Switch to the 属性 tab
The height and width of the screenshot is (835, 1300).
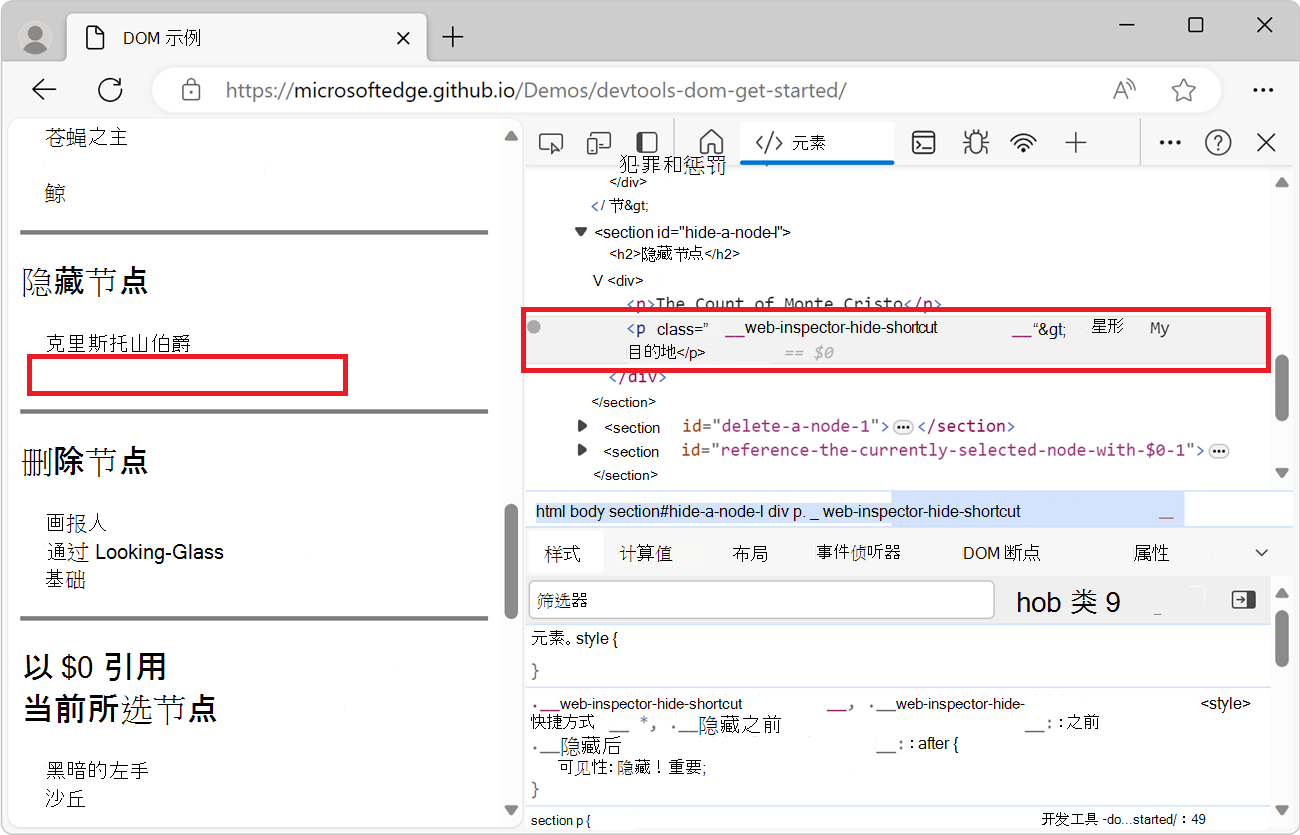point(1151,553)
